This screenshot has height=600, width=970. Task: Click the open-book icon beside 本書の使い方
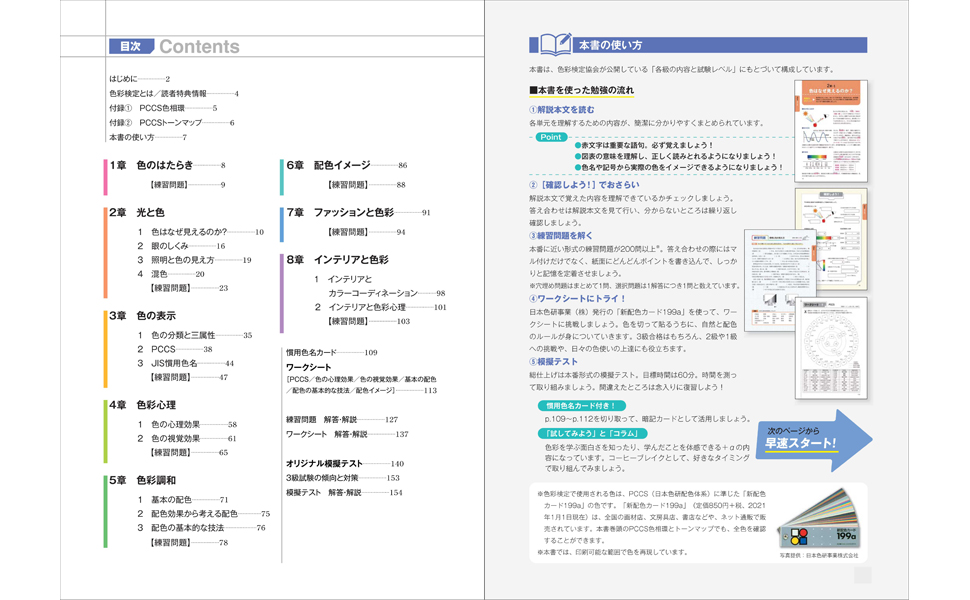[x=556, y=45]
